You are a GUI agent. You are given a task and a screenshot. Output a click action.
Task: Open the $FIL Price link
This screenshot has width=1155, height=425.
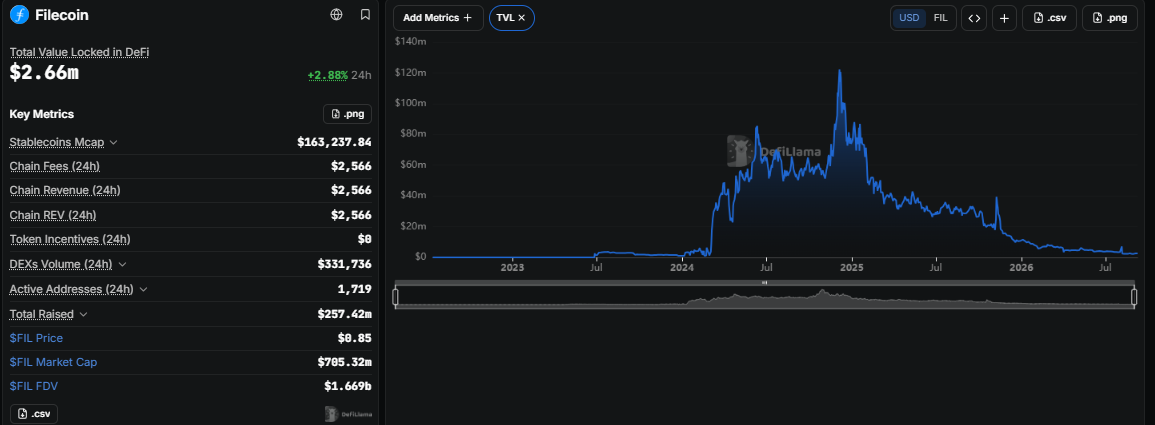tap(36, 338)
